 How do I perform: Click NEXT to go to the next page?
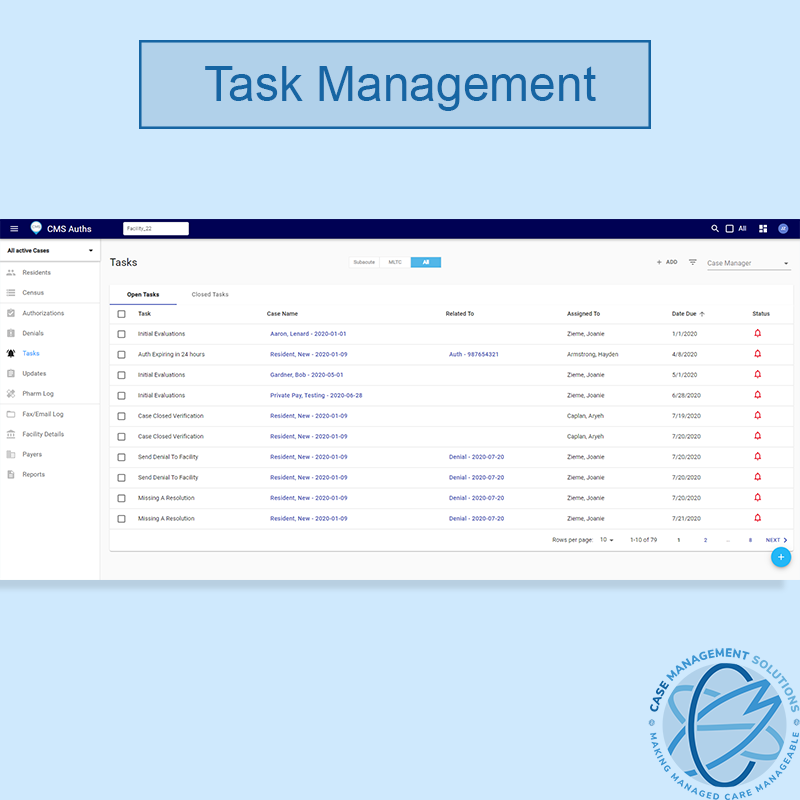click(773, 538)
